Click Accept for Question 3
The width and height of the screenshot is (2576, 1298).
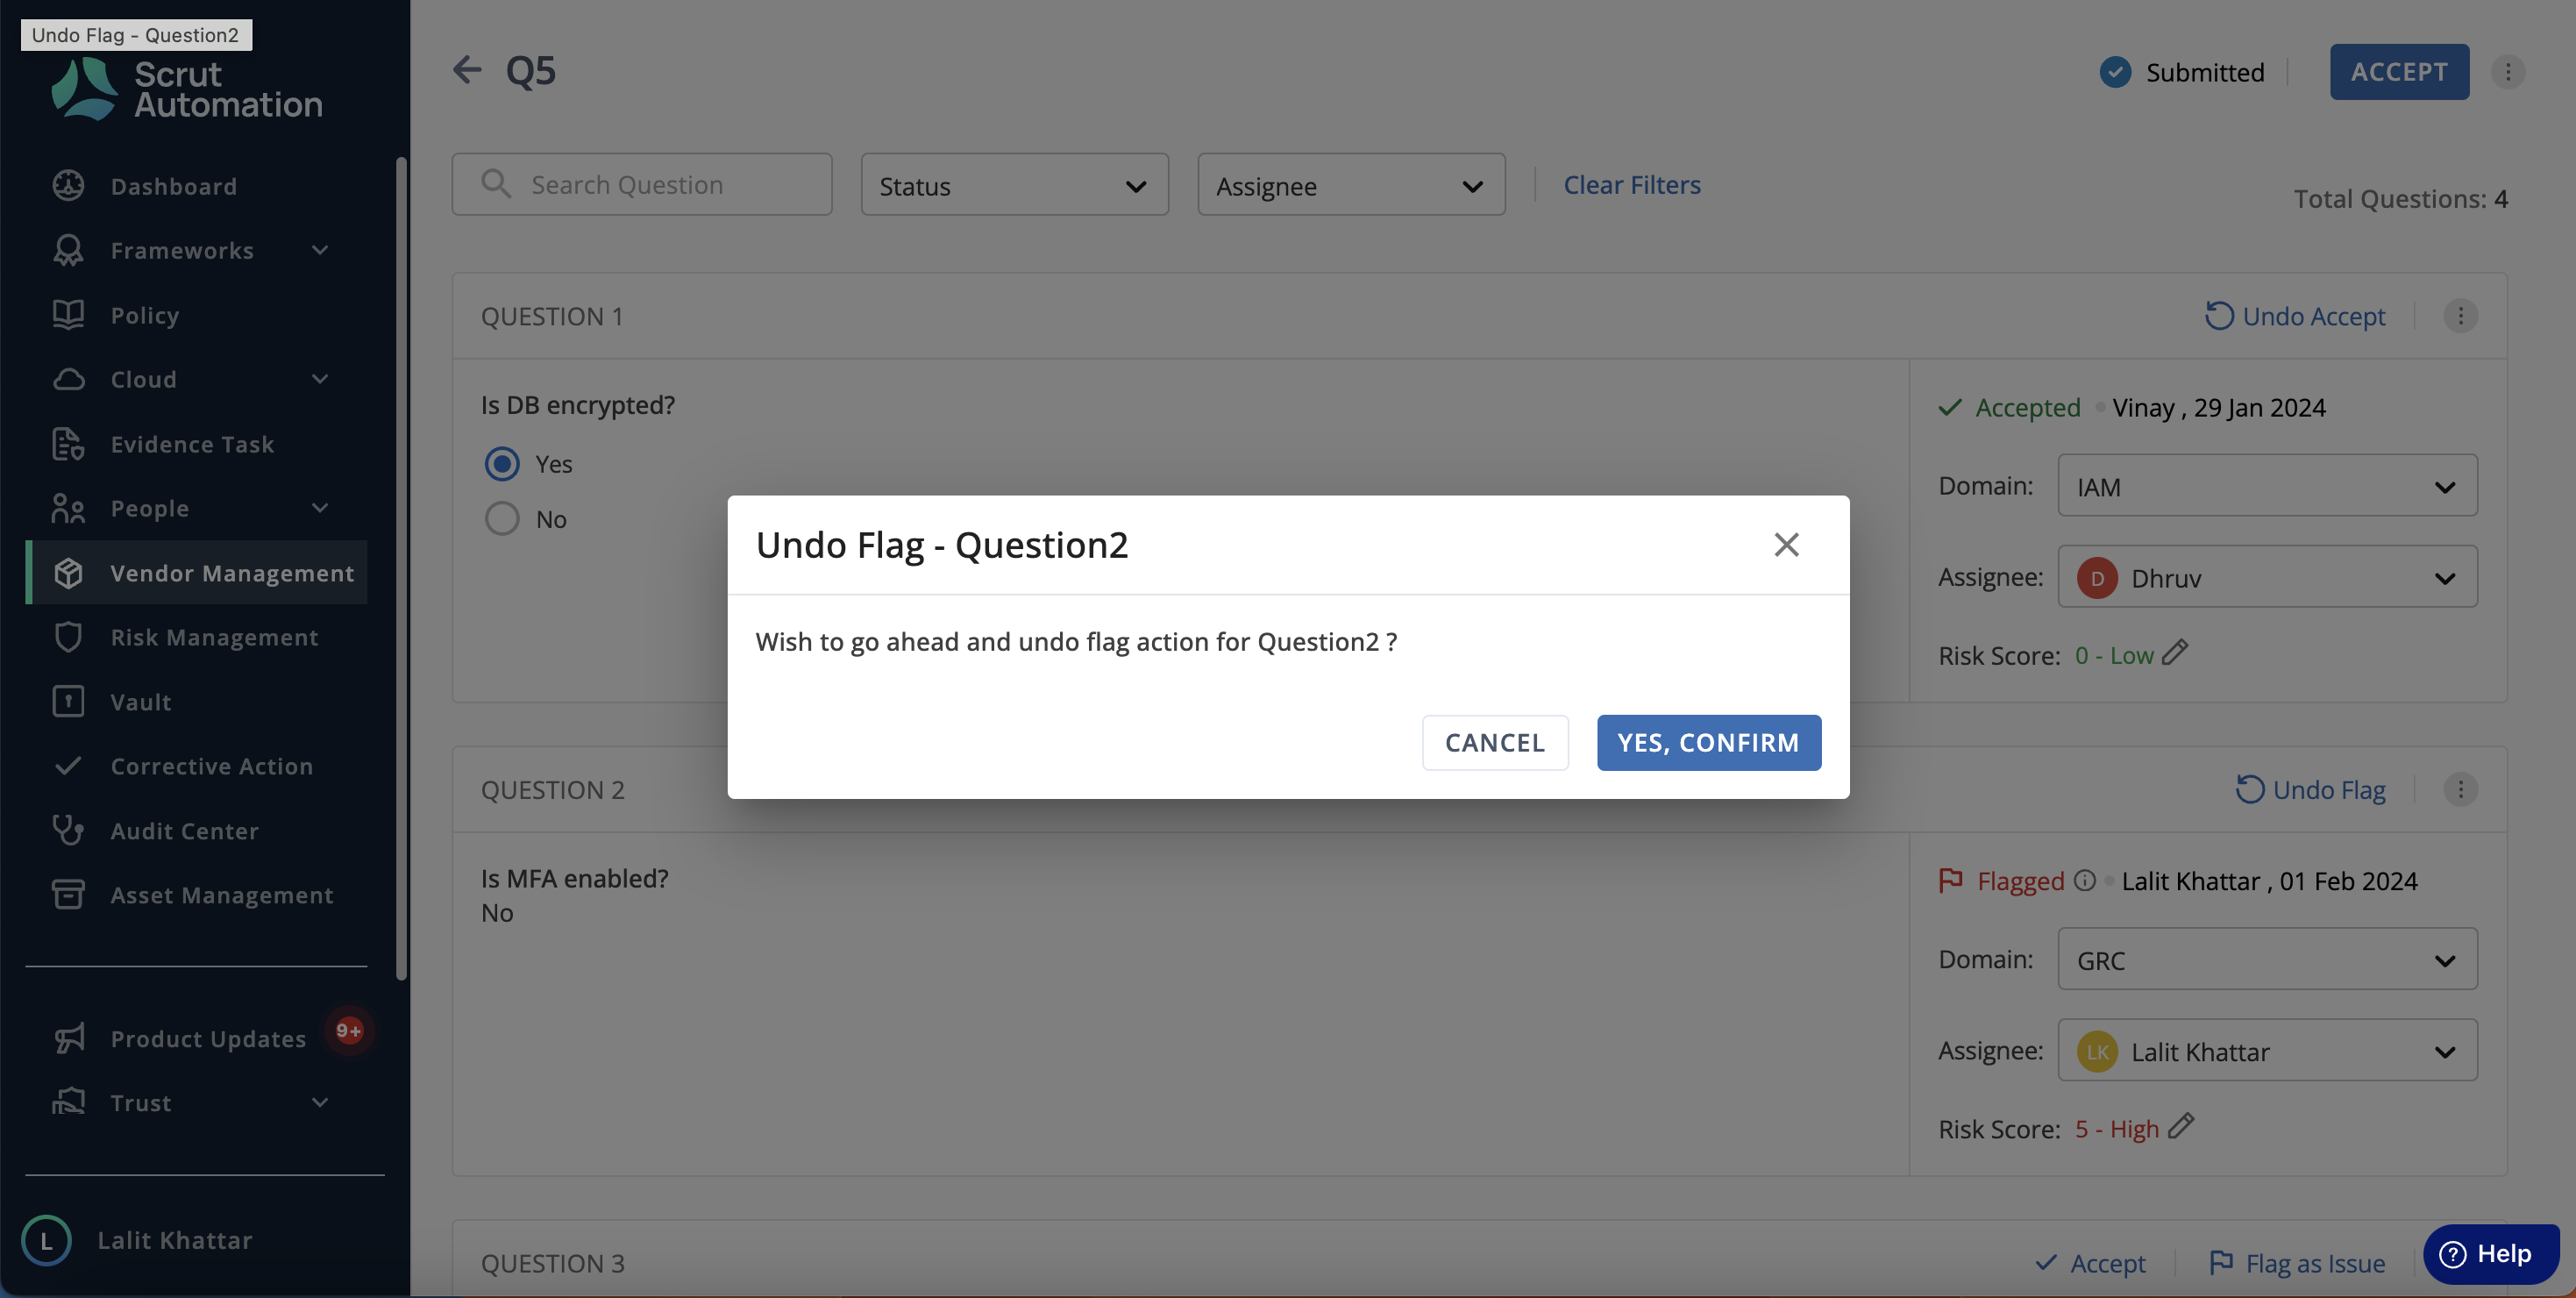click(2090, 1263)
